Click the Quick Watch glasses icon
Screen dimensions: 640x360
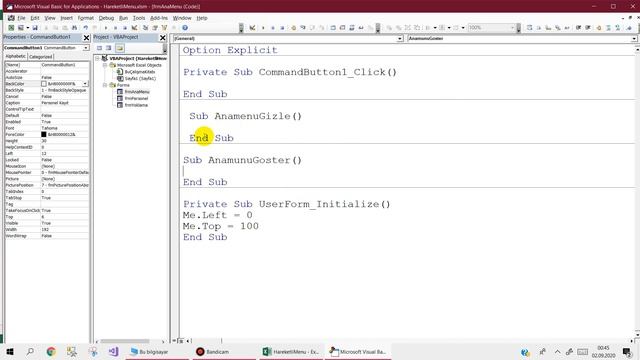pyautogui.click(x=361, y=28)
